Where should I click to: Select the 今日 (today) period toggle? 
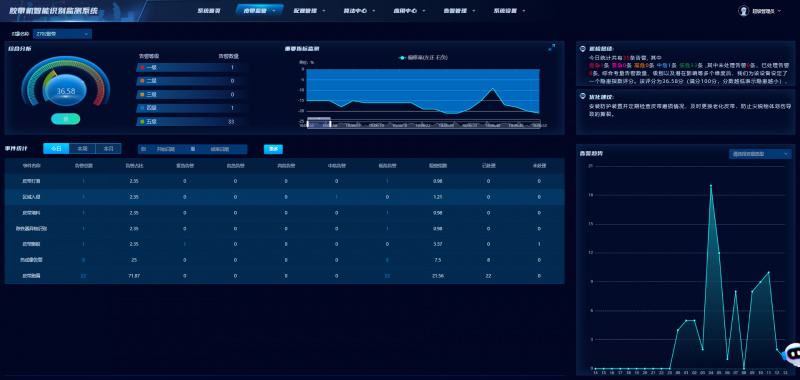(x=56, y=149)
